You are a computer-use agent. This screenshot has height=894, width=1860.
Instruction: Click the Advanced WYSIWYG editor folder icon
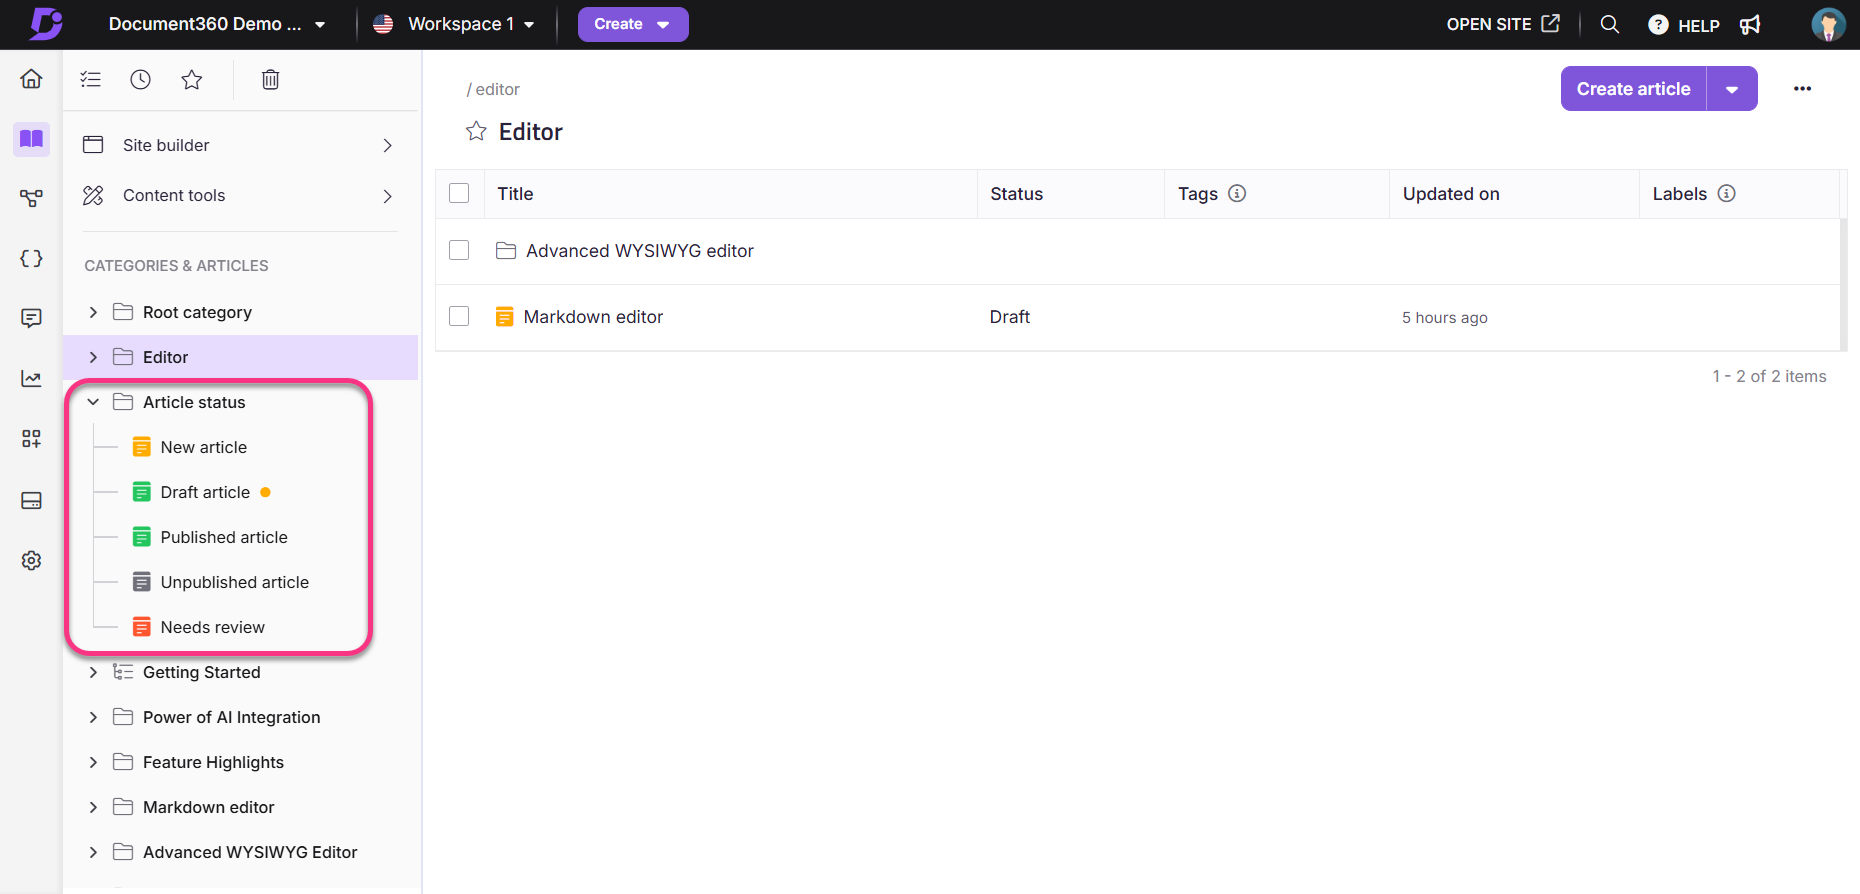[506, 250]
